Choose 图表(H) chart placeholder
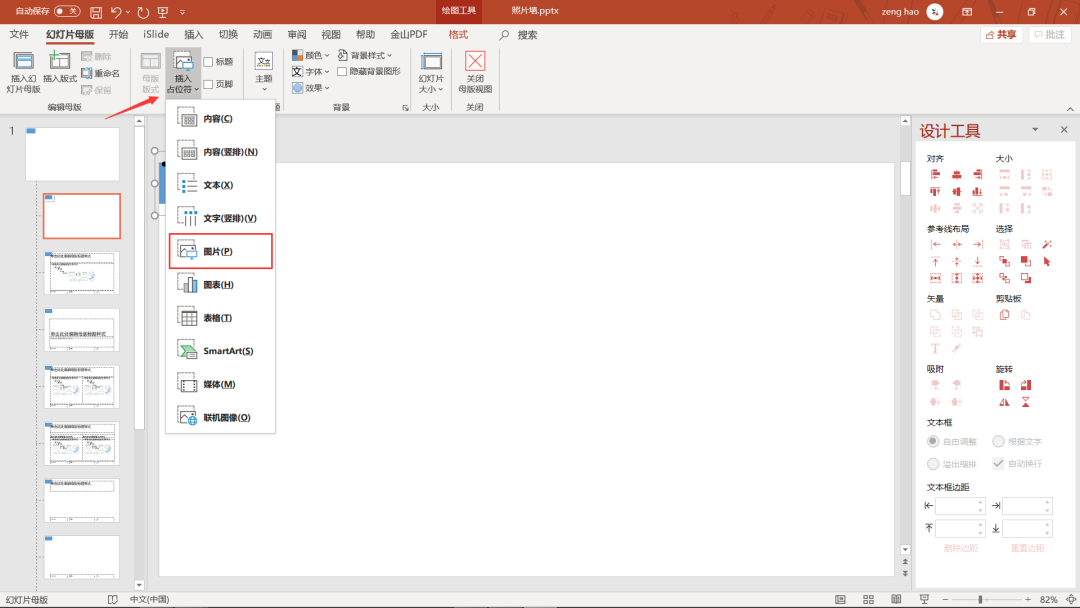The height and width of the screenshot is (608, 1080). (220, 284)
